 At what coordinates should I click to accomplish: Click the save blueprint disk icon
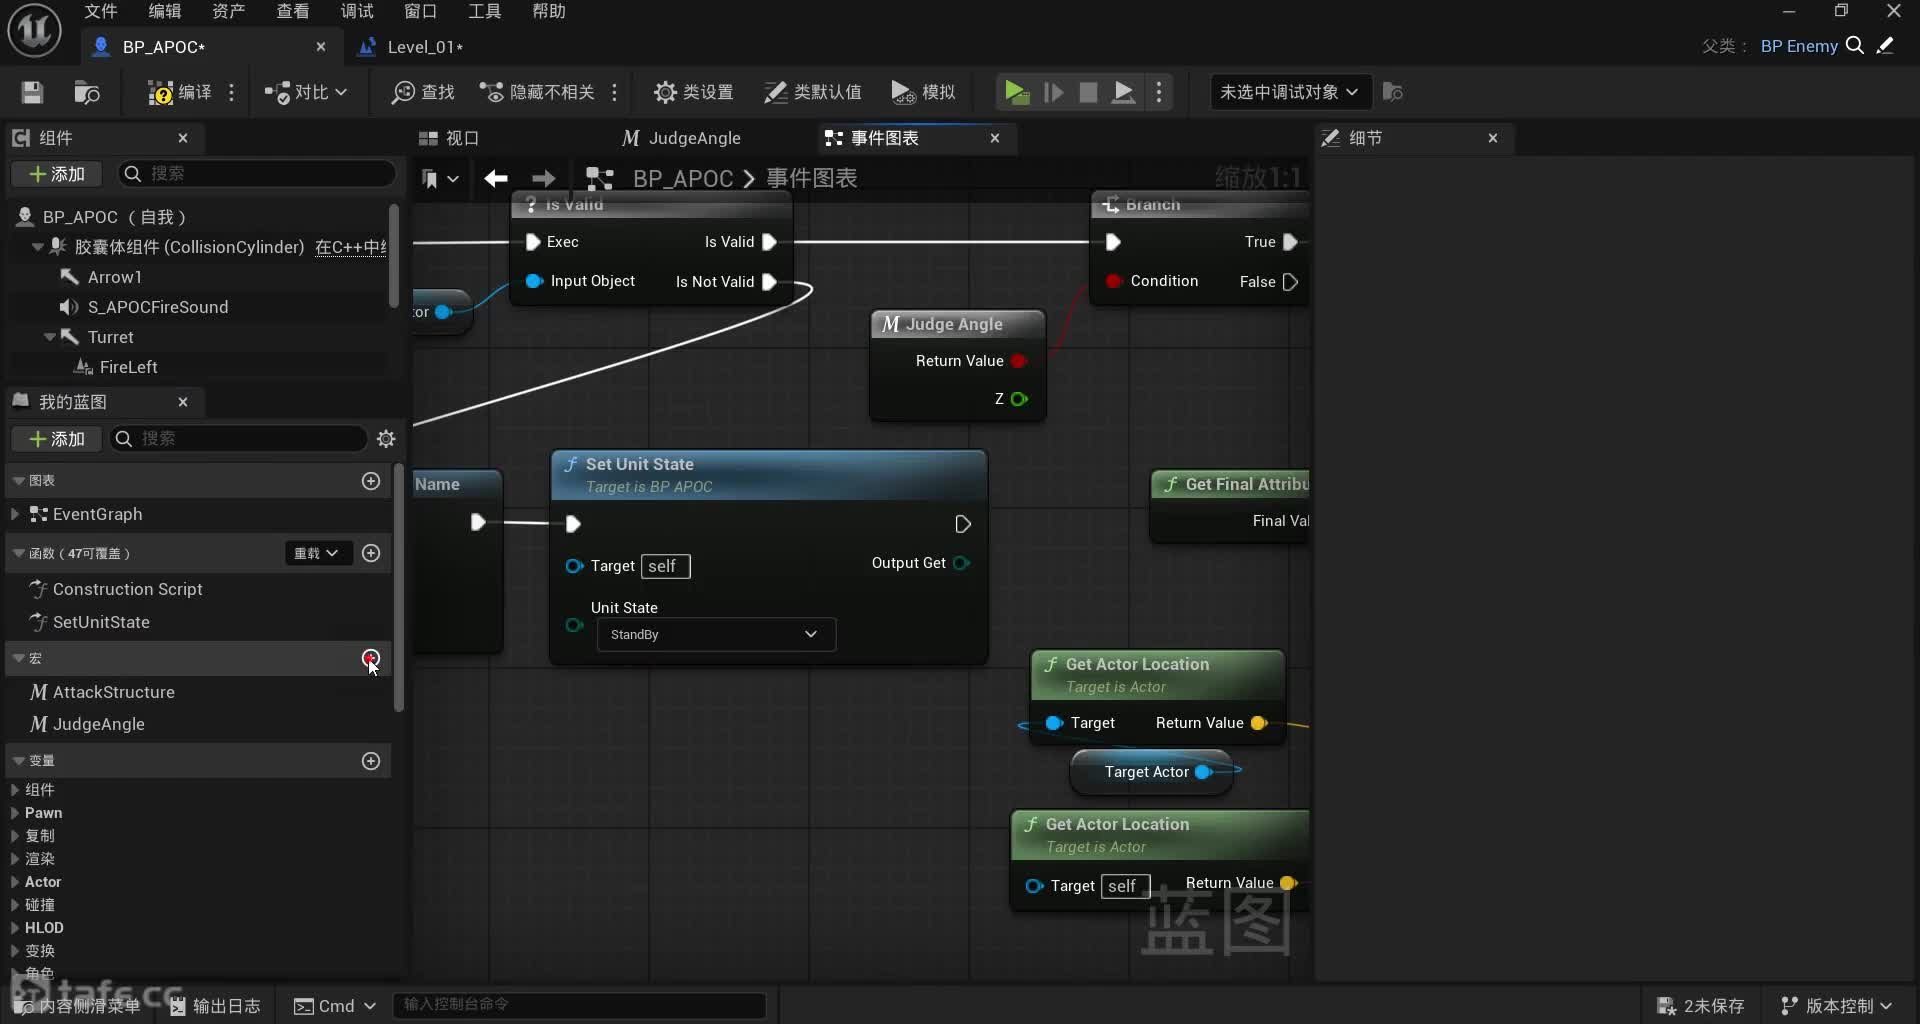(x=32, y=92)
